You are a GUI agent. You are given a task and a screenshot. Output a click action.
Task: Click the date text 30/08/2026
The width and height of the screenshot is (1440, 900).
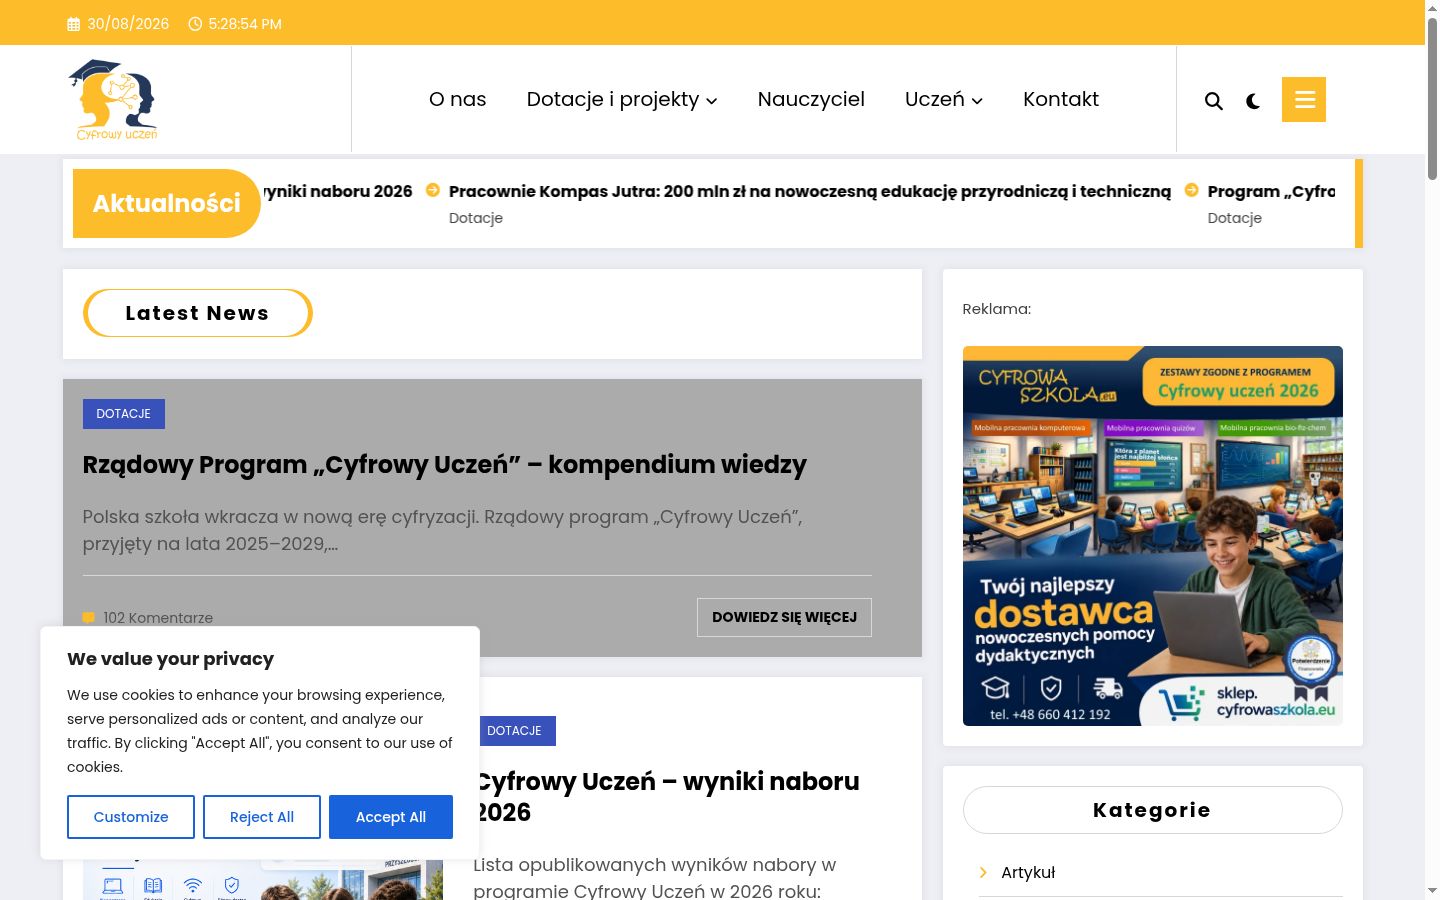tap(128, 24)
